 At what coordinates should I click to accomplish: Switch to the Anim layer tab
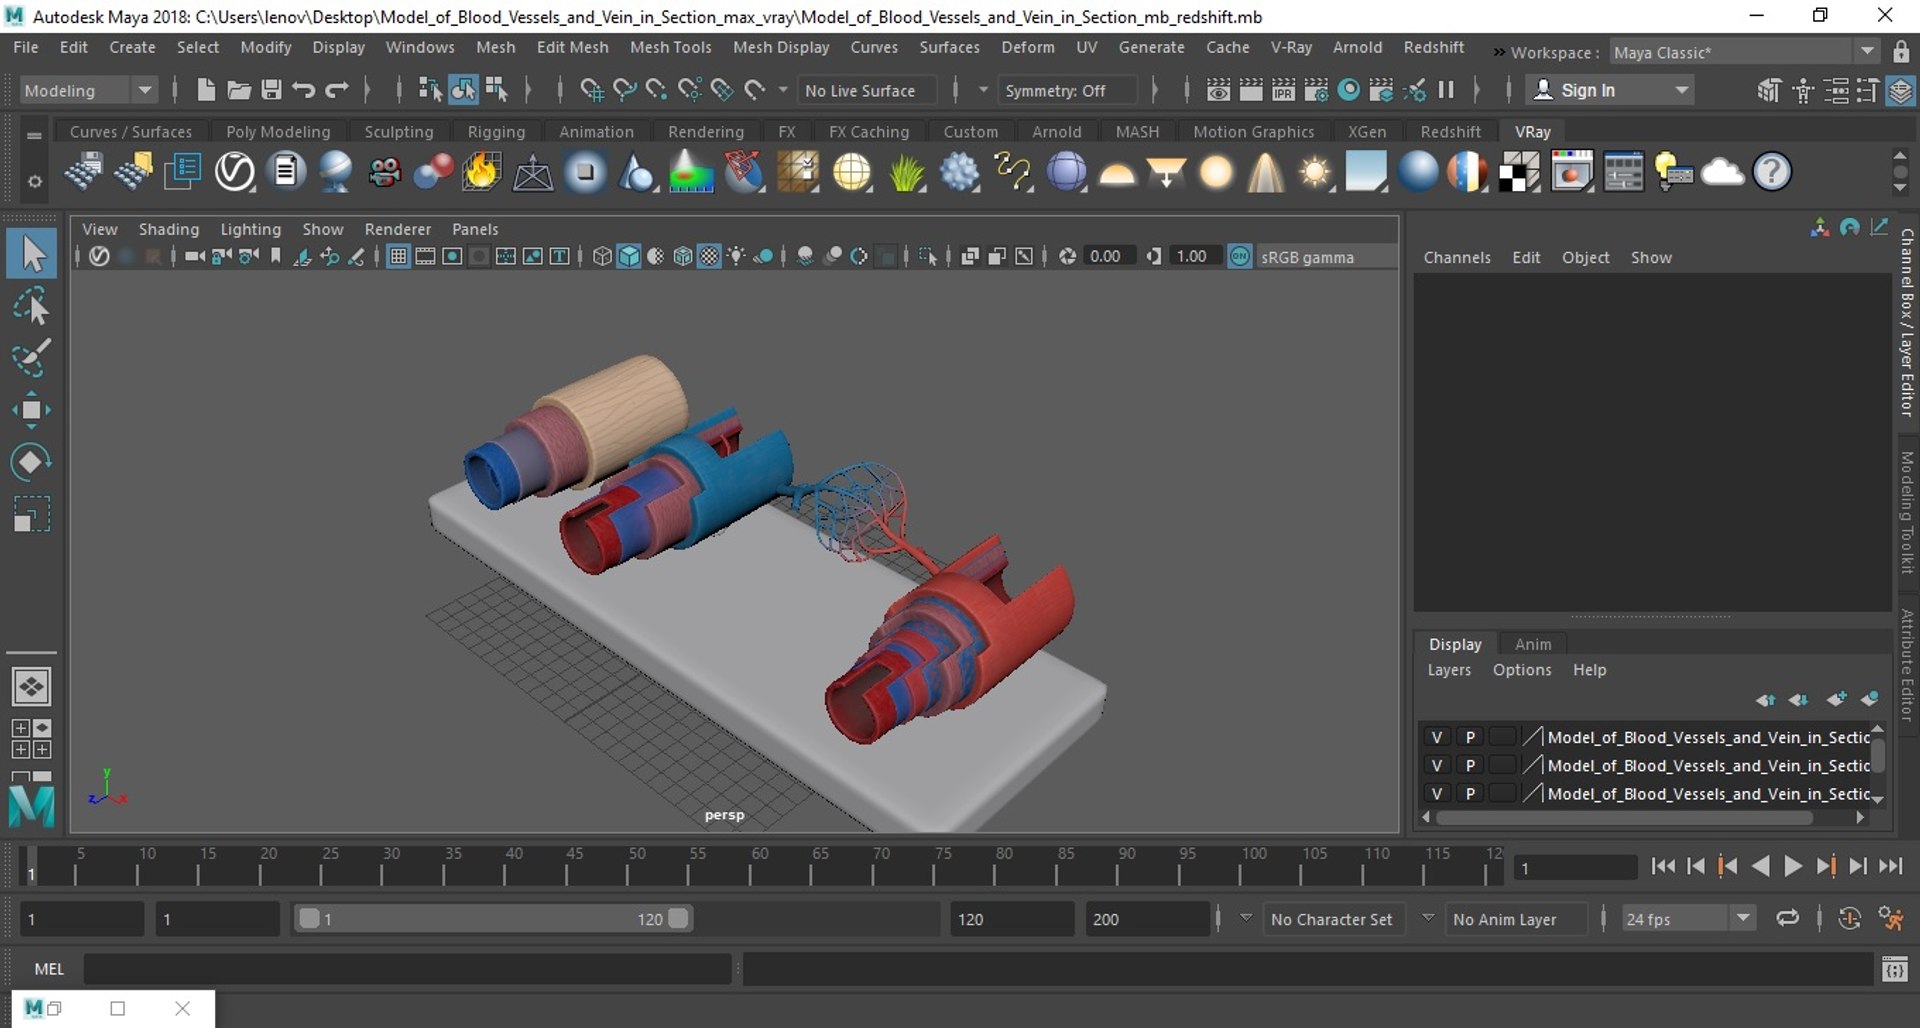point(1532,644)
